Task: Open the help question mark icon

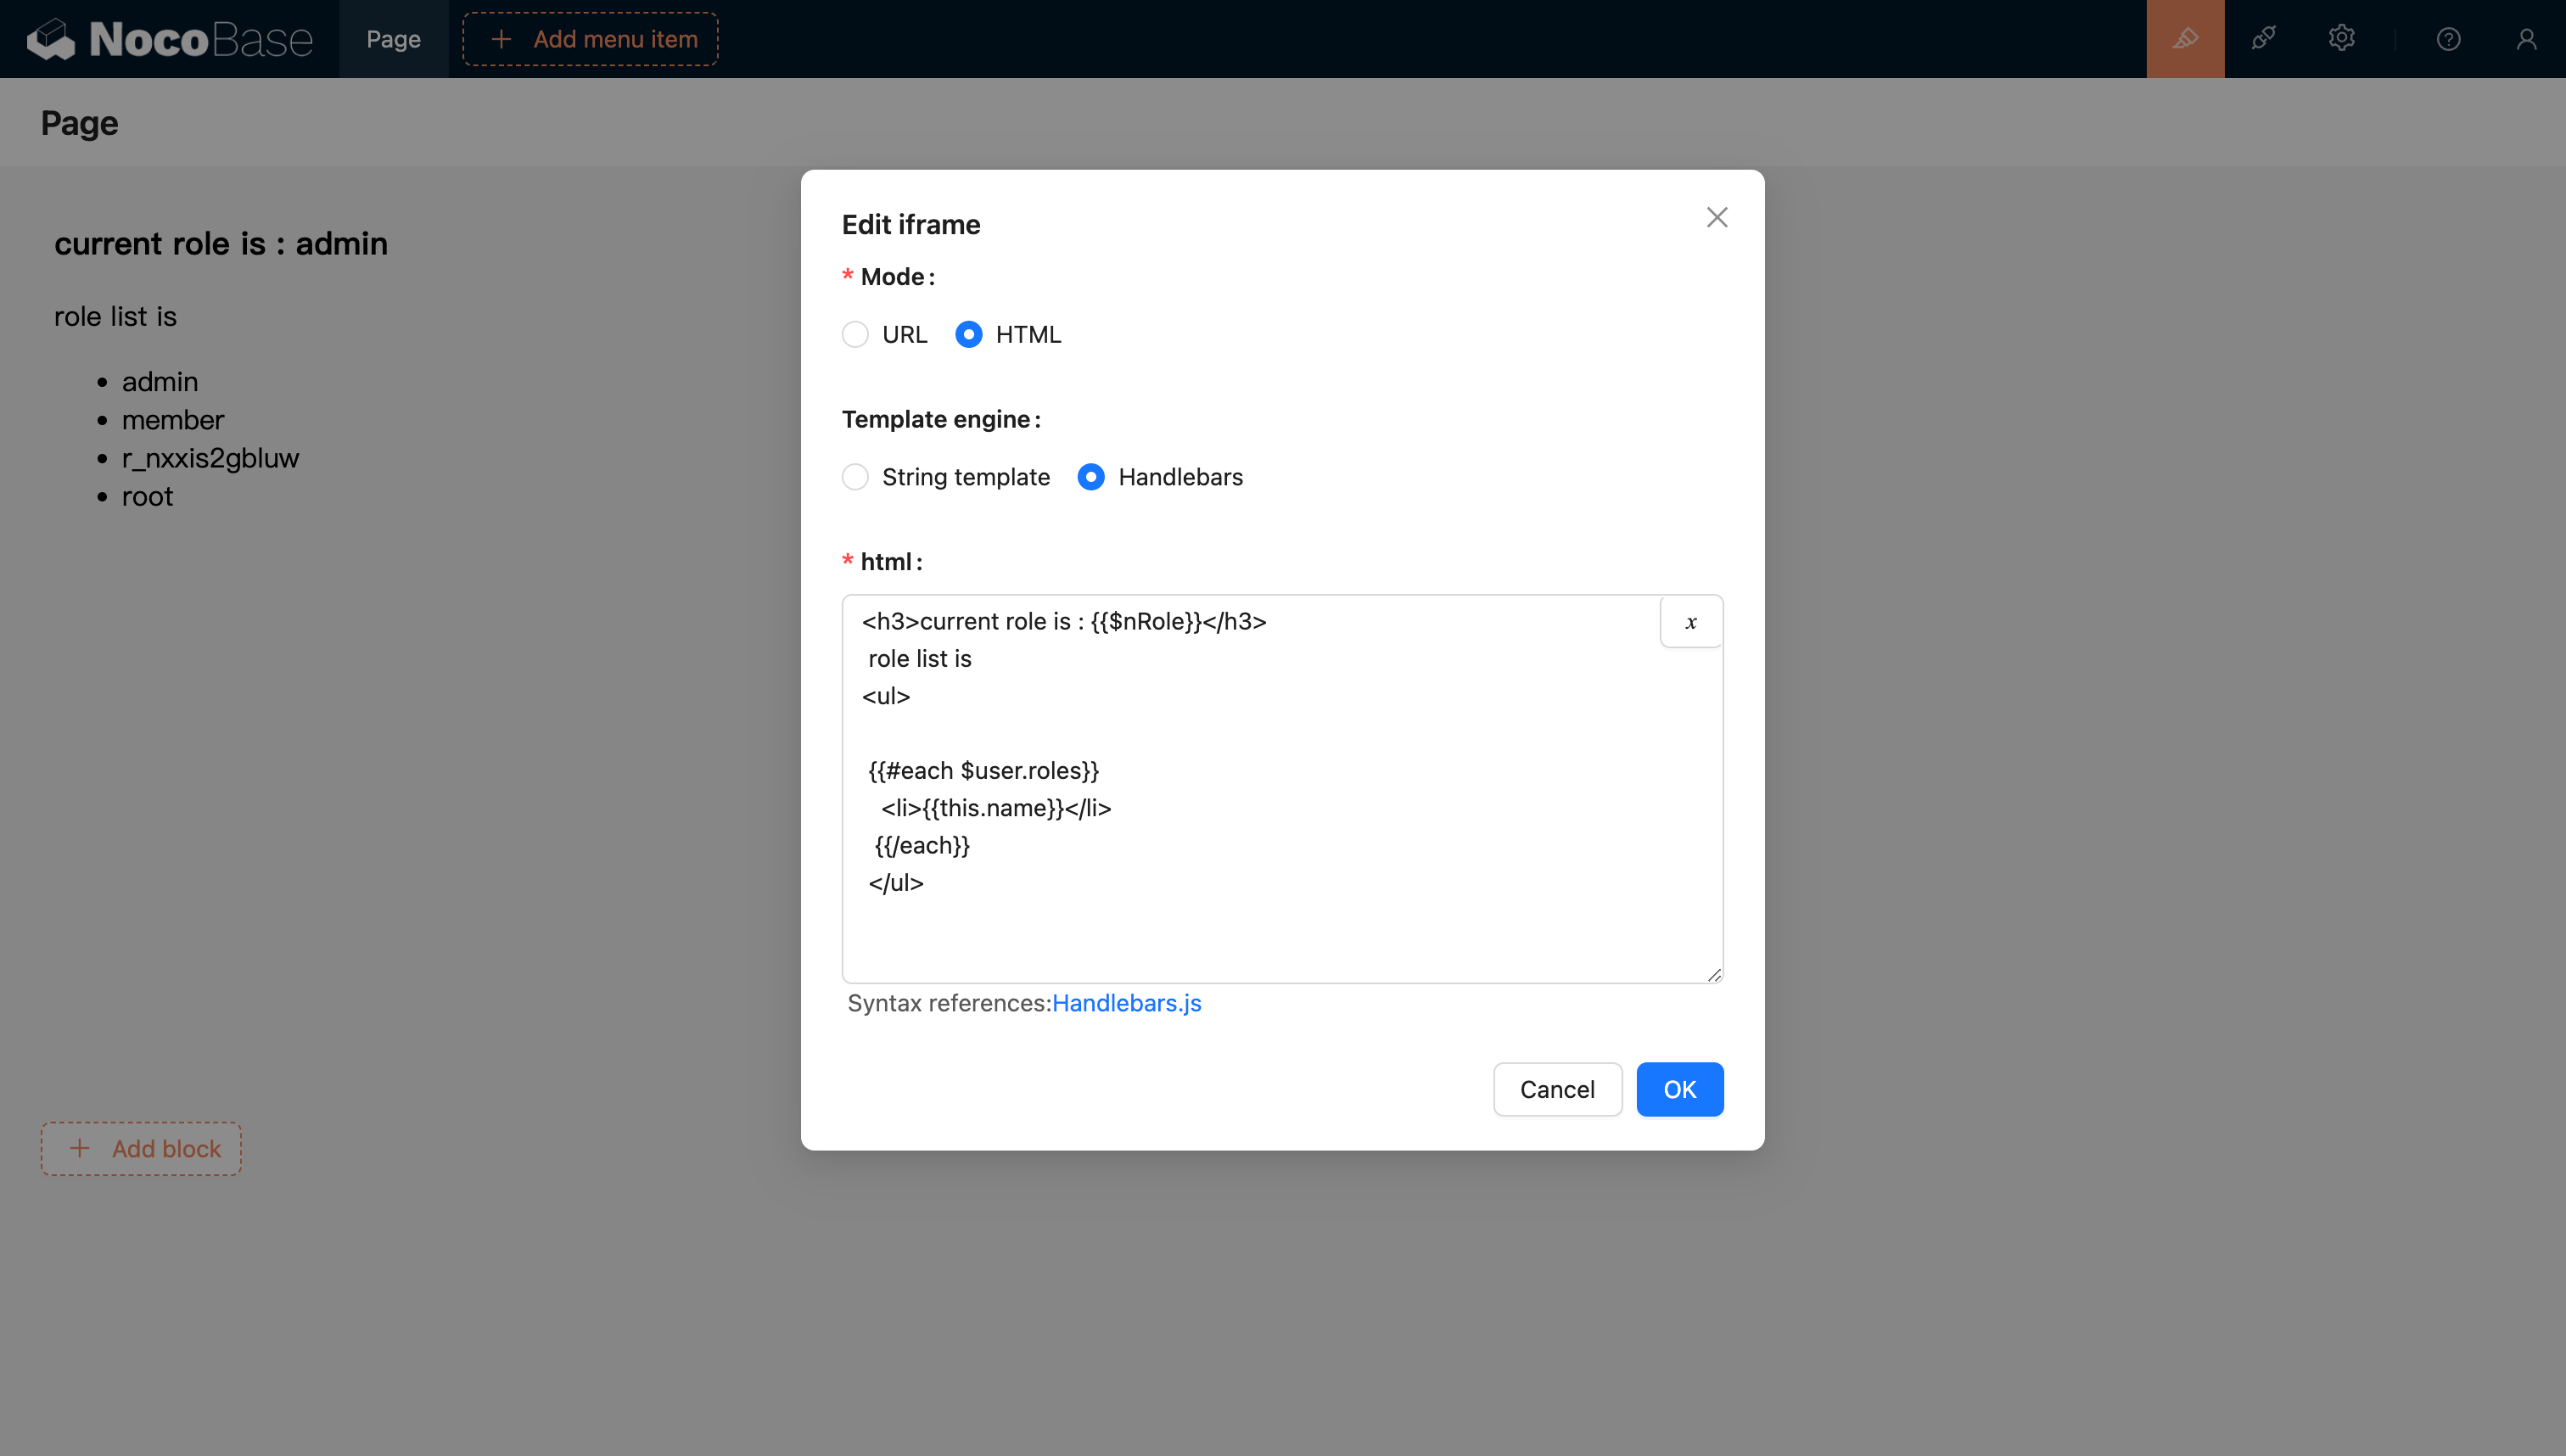Action: tap(2448, 39)
